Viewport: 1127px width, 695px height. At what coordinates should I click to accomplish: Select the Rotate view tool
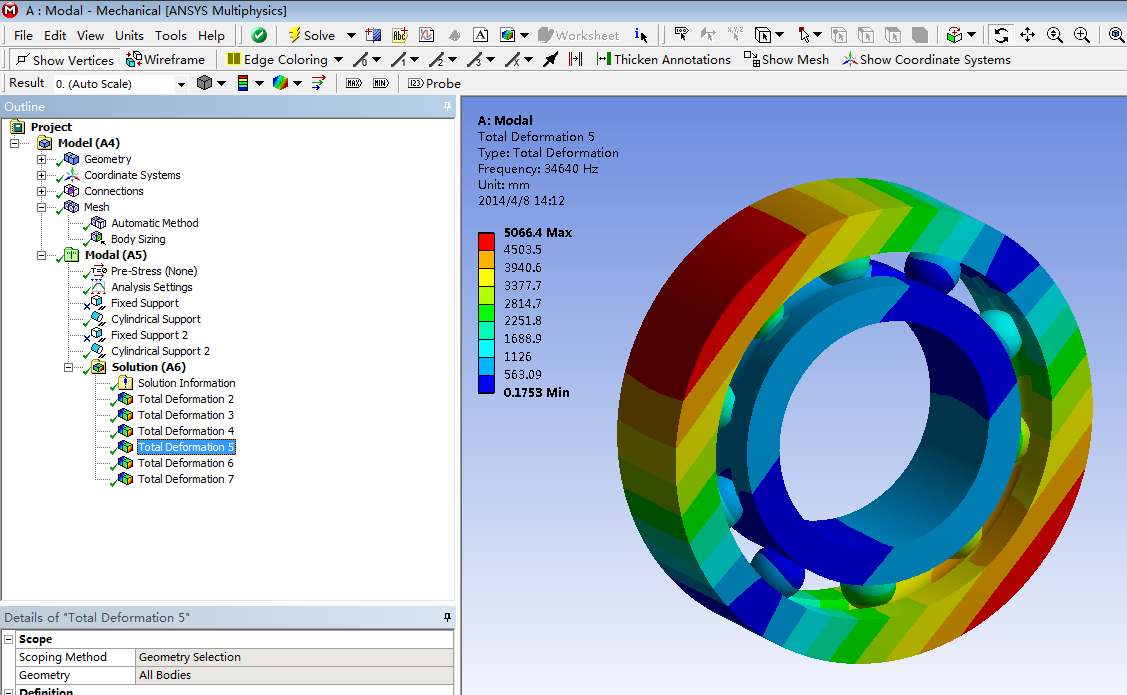[x=1001, y=35]
